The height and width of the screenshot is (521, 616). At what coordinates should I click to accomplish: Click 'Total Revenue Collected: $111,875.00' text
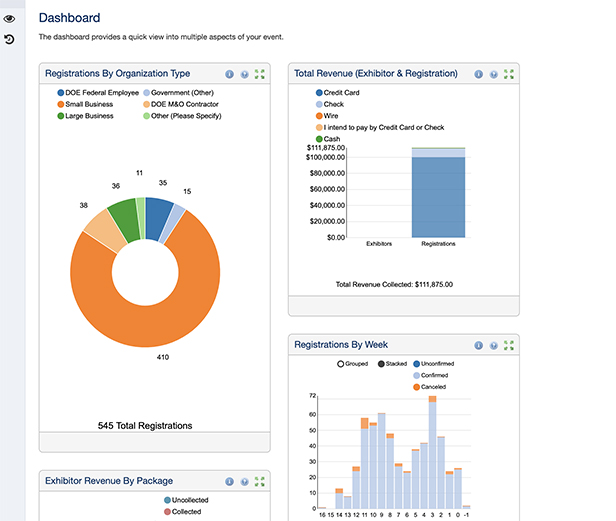point(394,284)
